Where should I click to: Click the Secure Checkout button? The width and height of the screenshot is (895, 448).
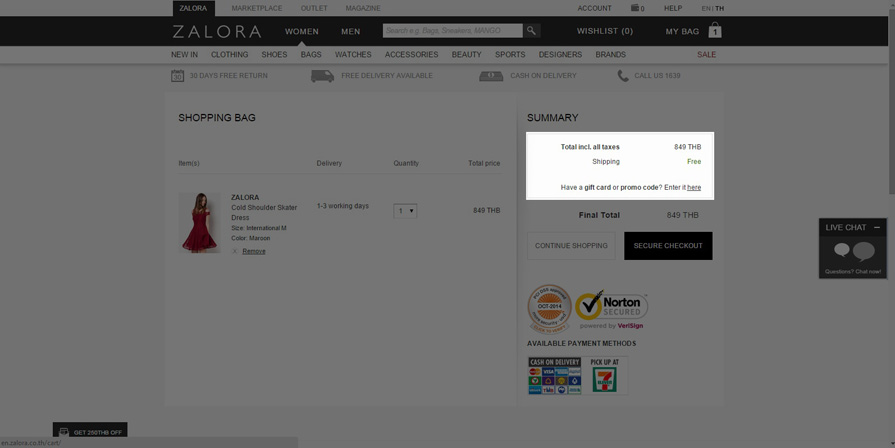click(668, 246)
